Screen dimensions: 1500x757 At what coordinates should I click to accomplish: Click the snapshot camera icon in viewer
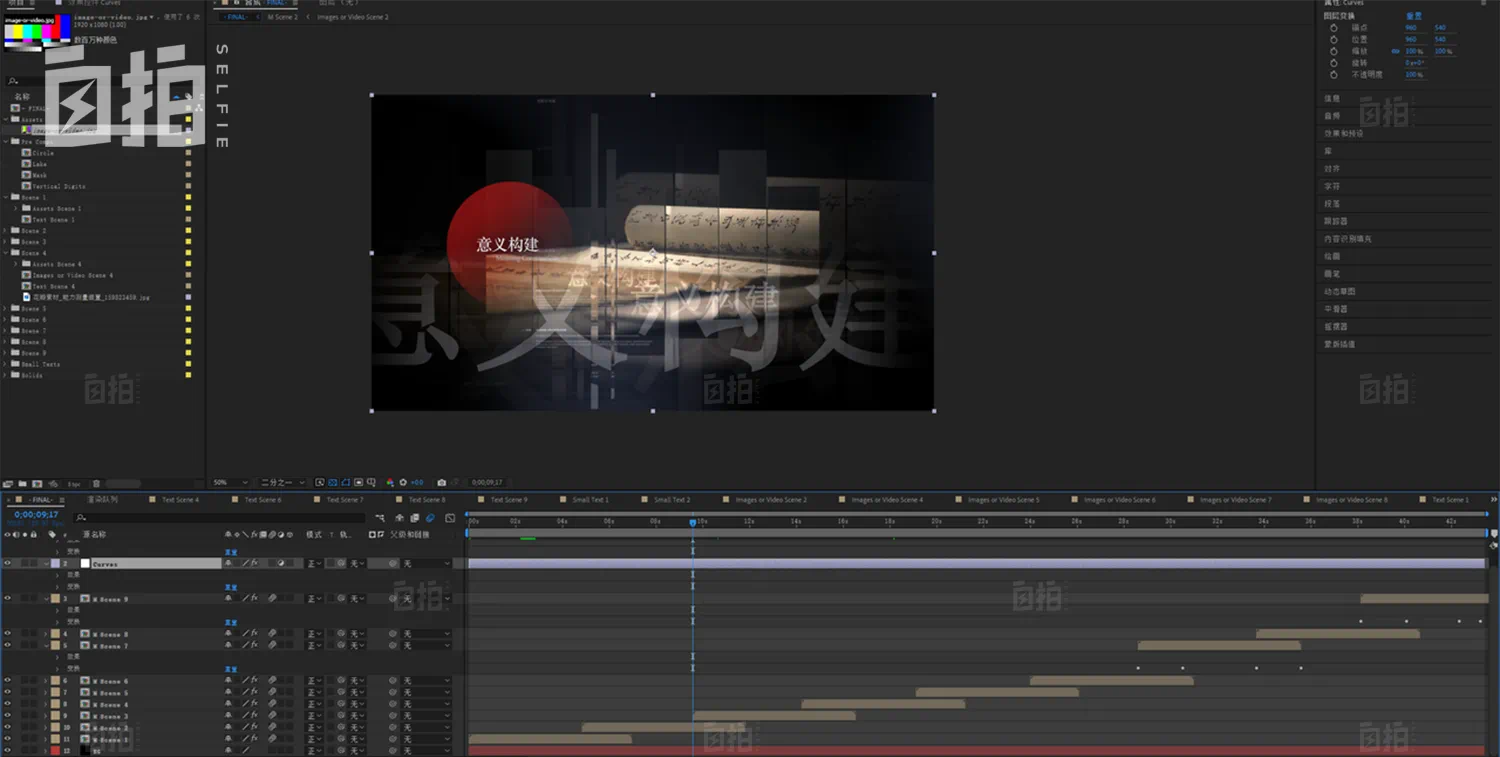click(x=441, y=482)
